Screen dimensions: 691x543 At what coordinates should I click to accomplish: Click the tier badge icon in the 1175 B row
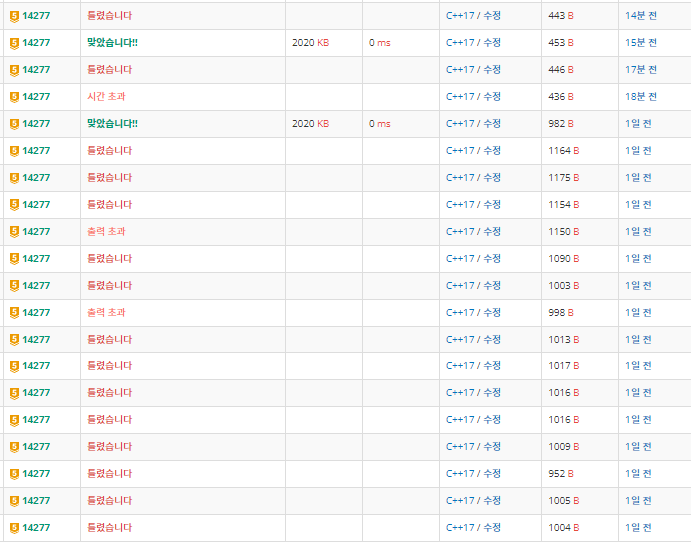point(14,178)
